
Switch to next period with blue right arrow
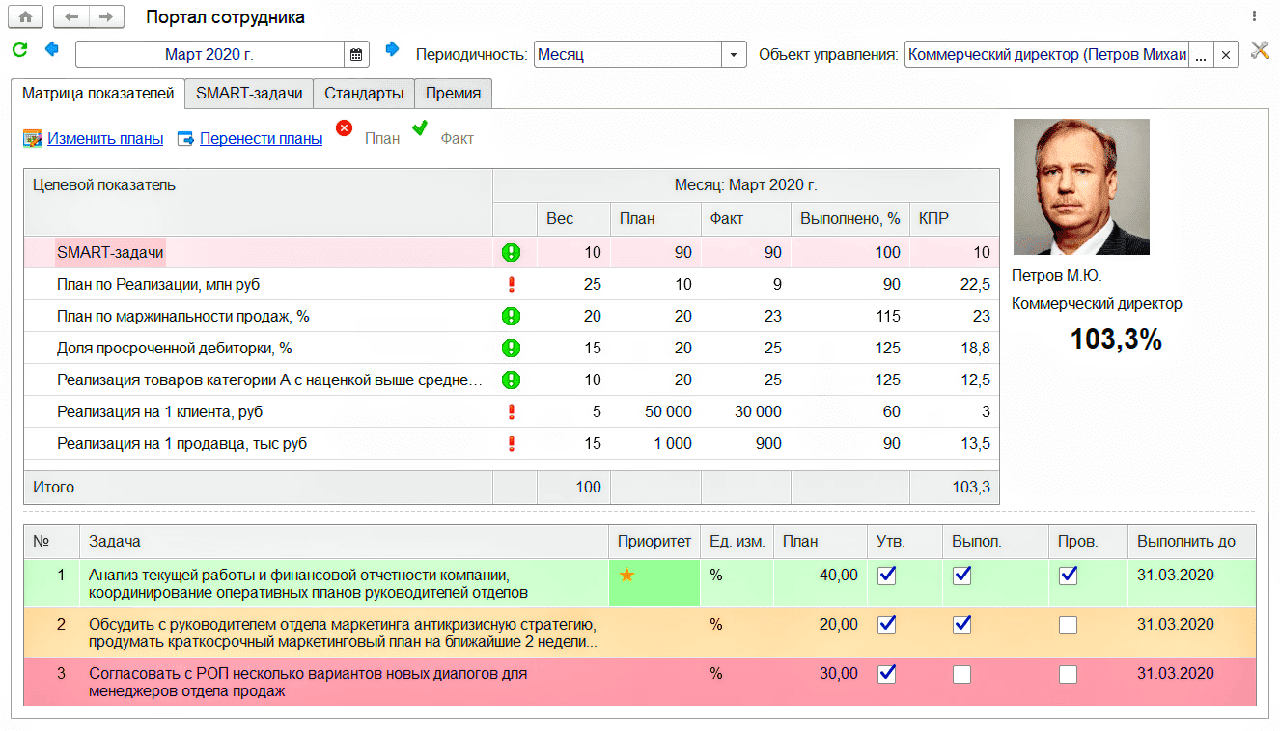[392, 49]
